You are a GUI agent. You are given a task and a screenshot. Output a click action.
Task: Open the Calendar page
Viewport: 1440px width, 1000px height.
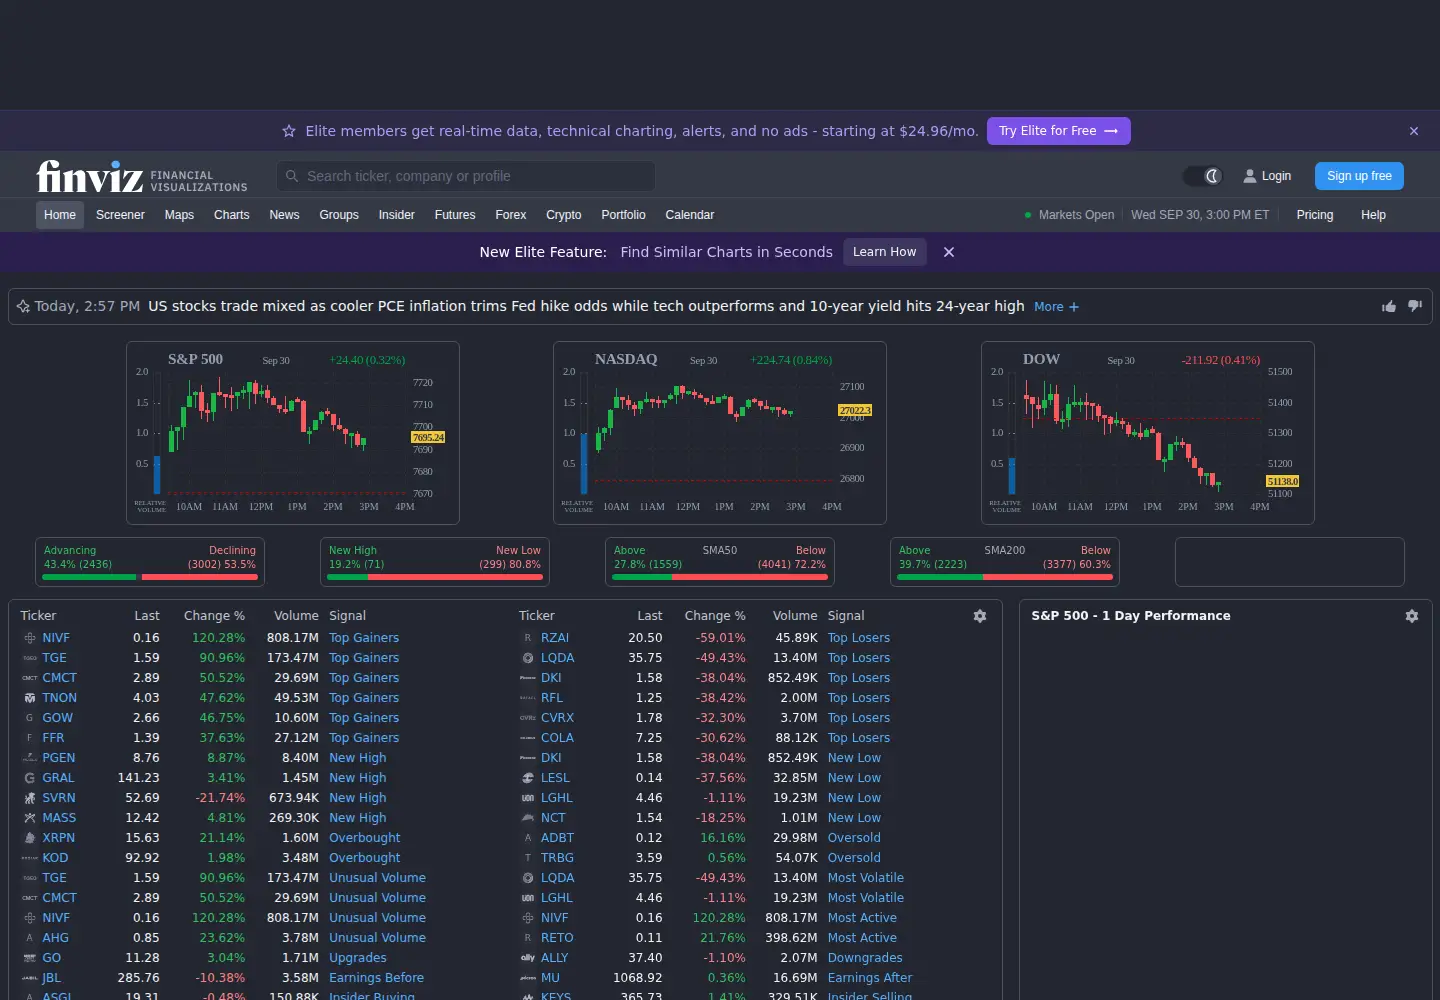tap(690, 215)
